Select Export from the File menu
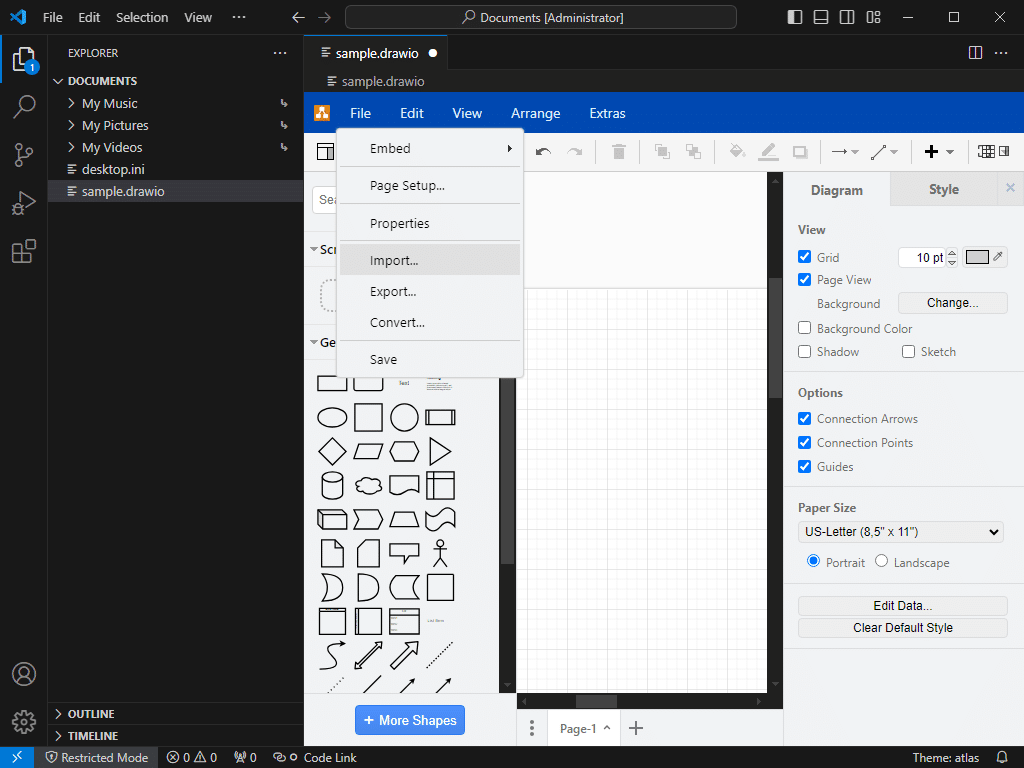Image resolution: width=1024 pixels, height=768 pixels. pyautogui.click(x=430, y=291)
